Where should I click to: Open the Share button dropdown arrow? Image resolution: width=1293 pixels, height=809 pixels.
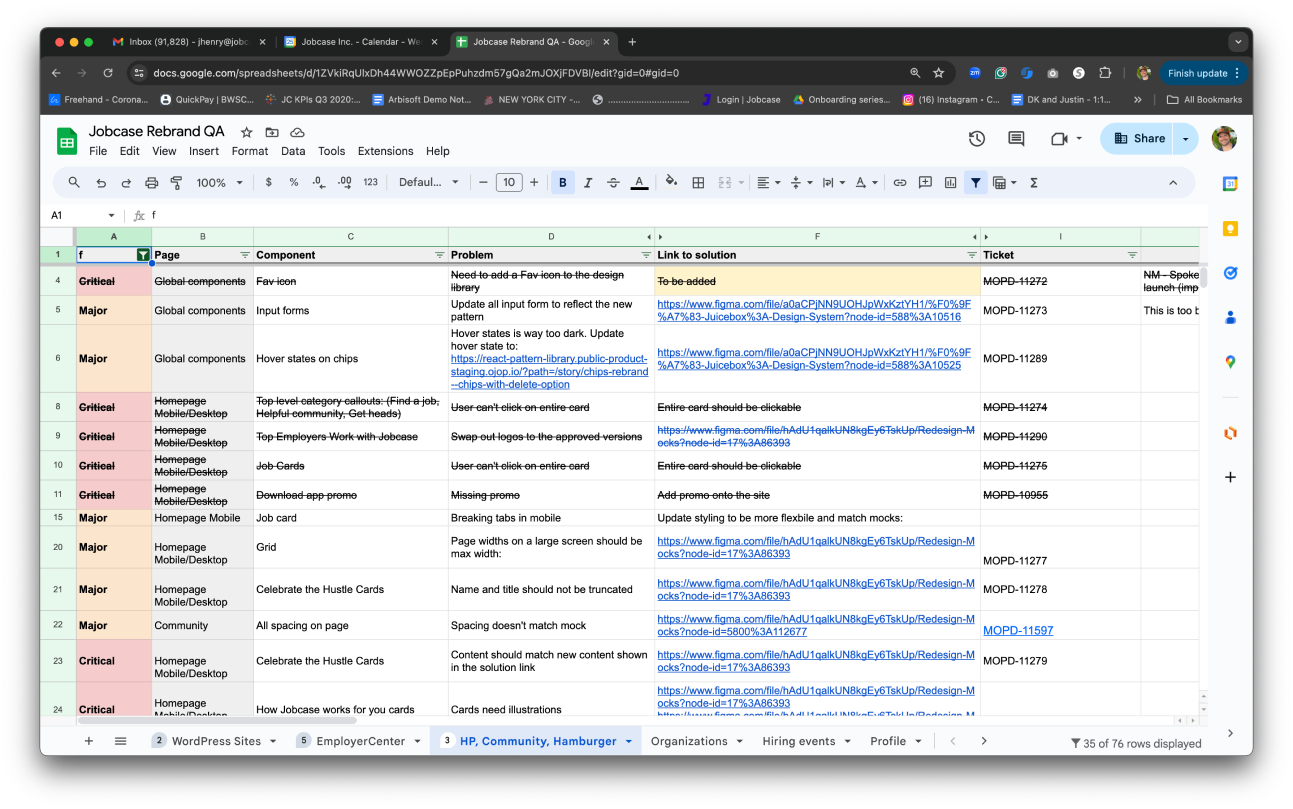click(1185, 139)
